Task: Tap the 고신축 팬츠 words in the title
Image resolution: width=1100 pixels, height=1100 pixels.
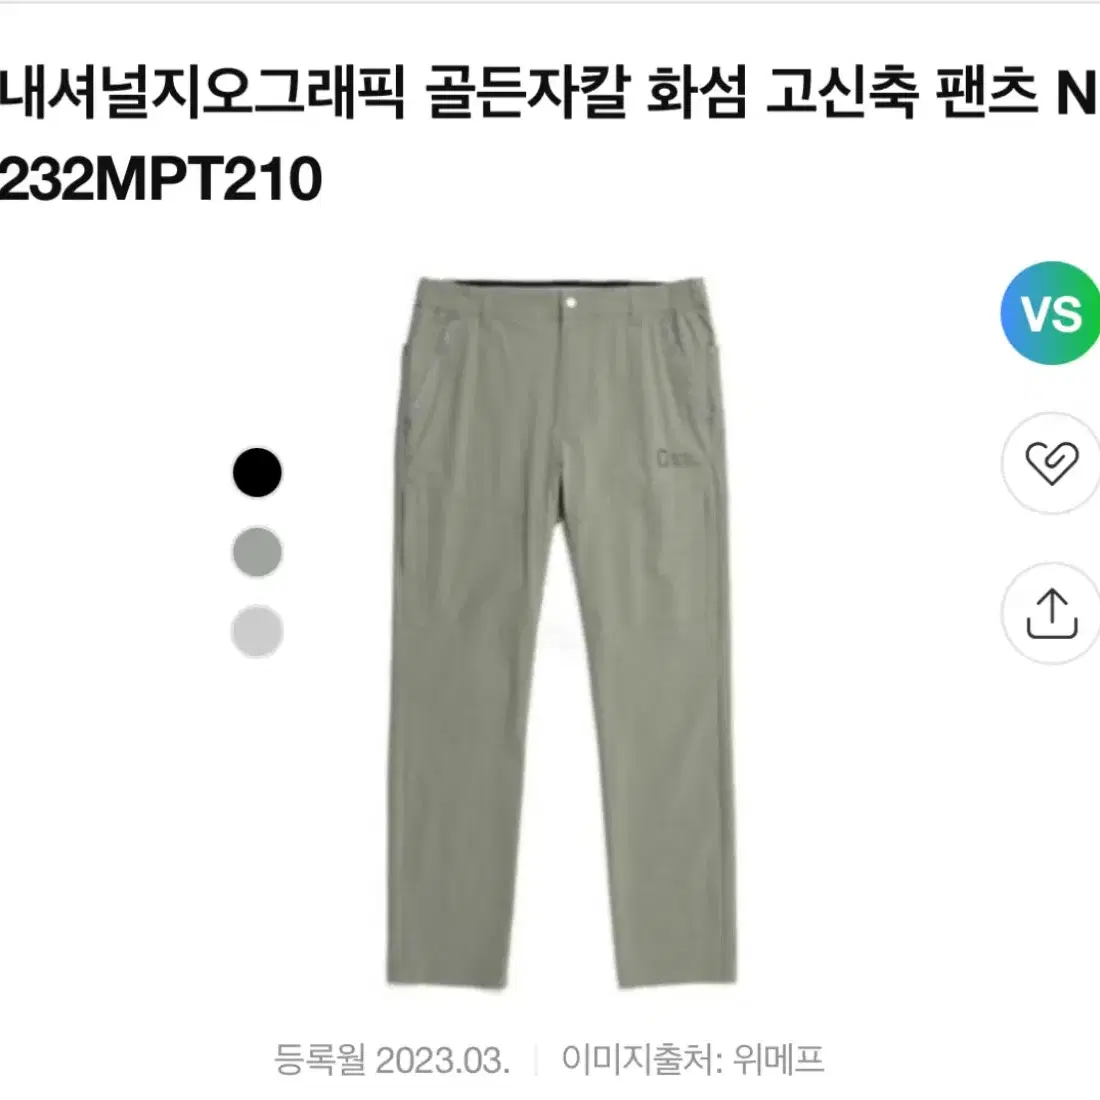Action: pyautogui.click(x=902, y=93)
